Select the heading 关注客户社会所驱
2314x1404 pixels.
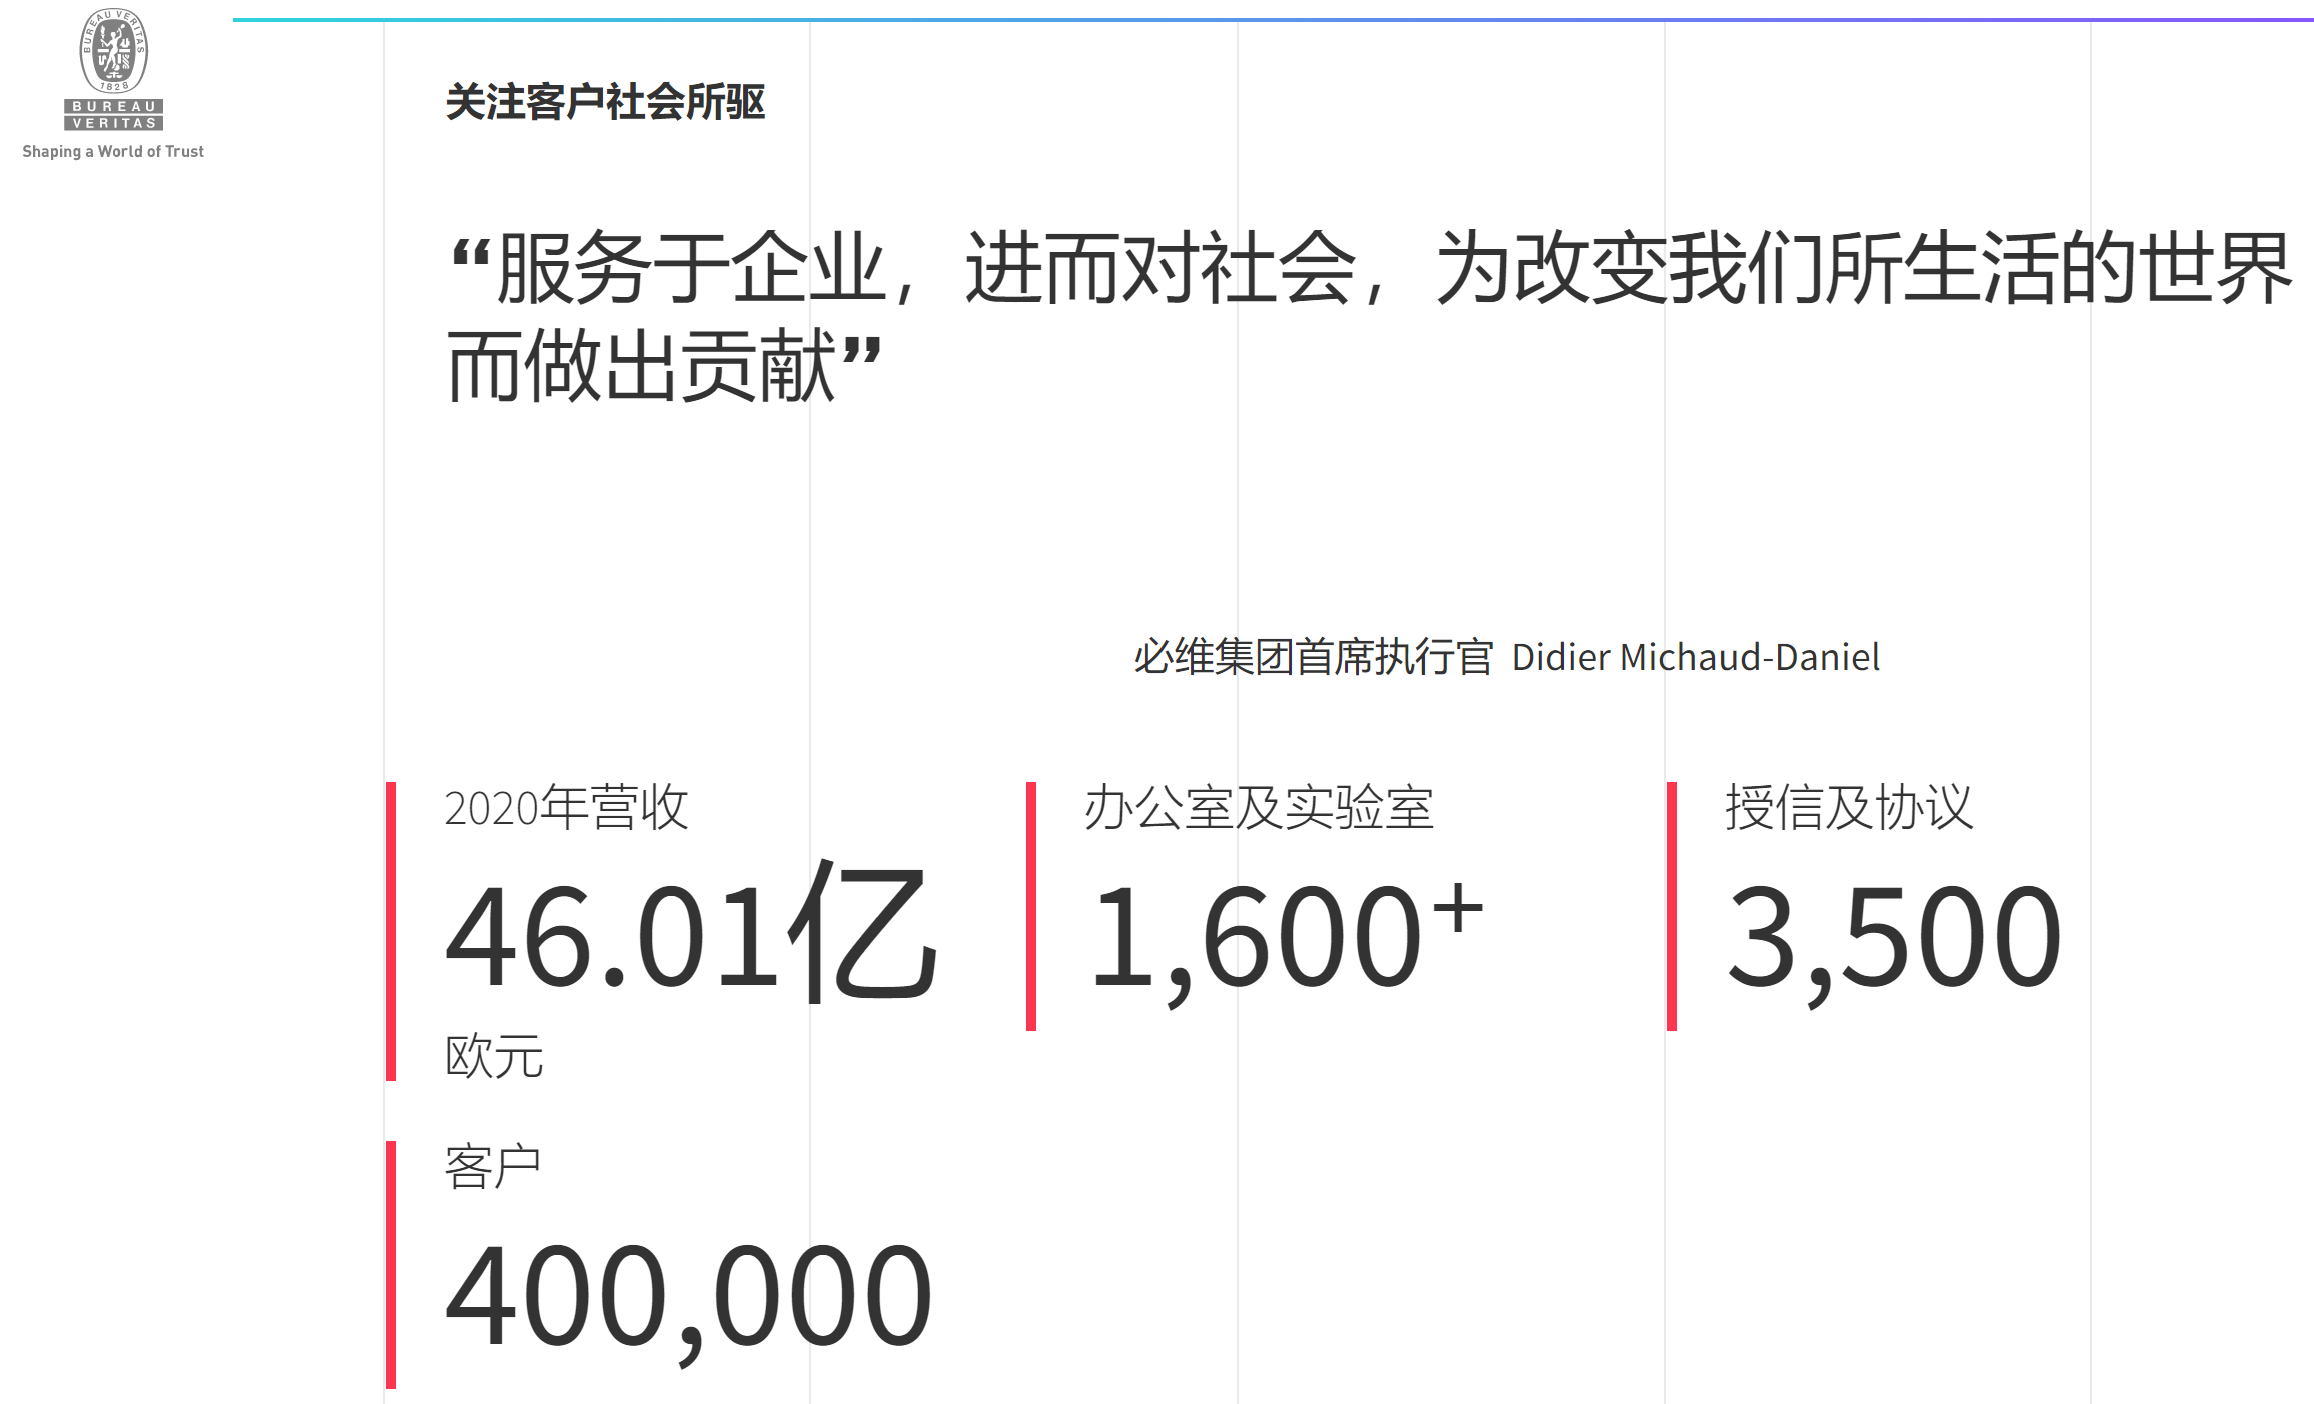(605, 102)
